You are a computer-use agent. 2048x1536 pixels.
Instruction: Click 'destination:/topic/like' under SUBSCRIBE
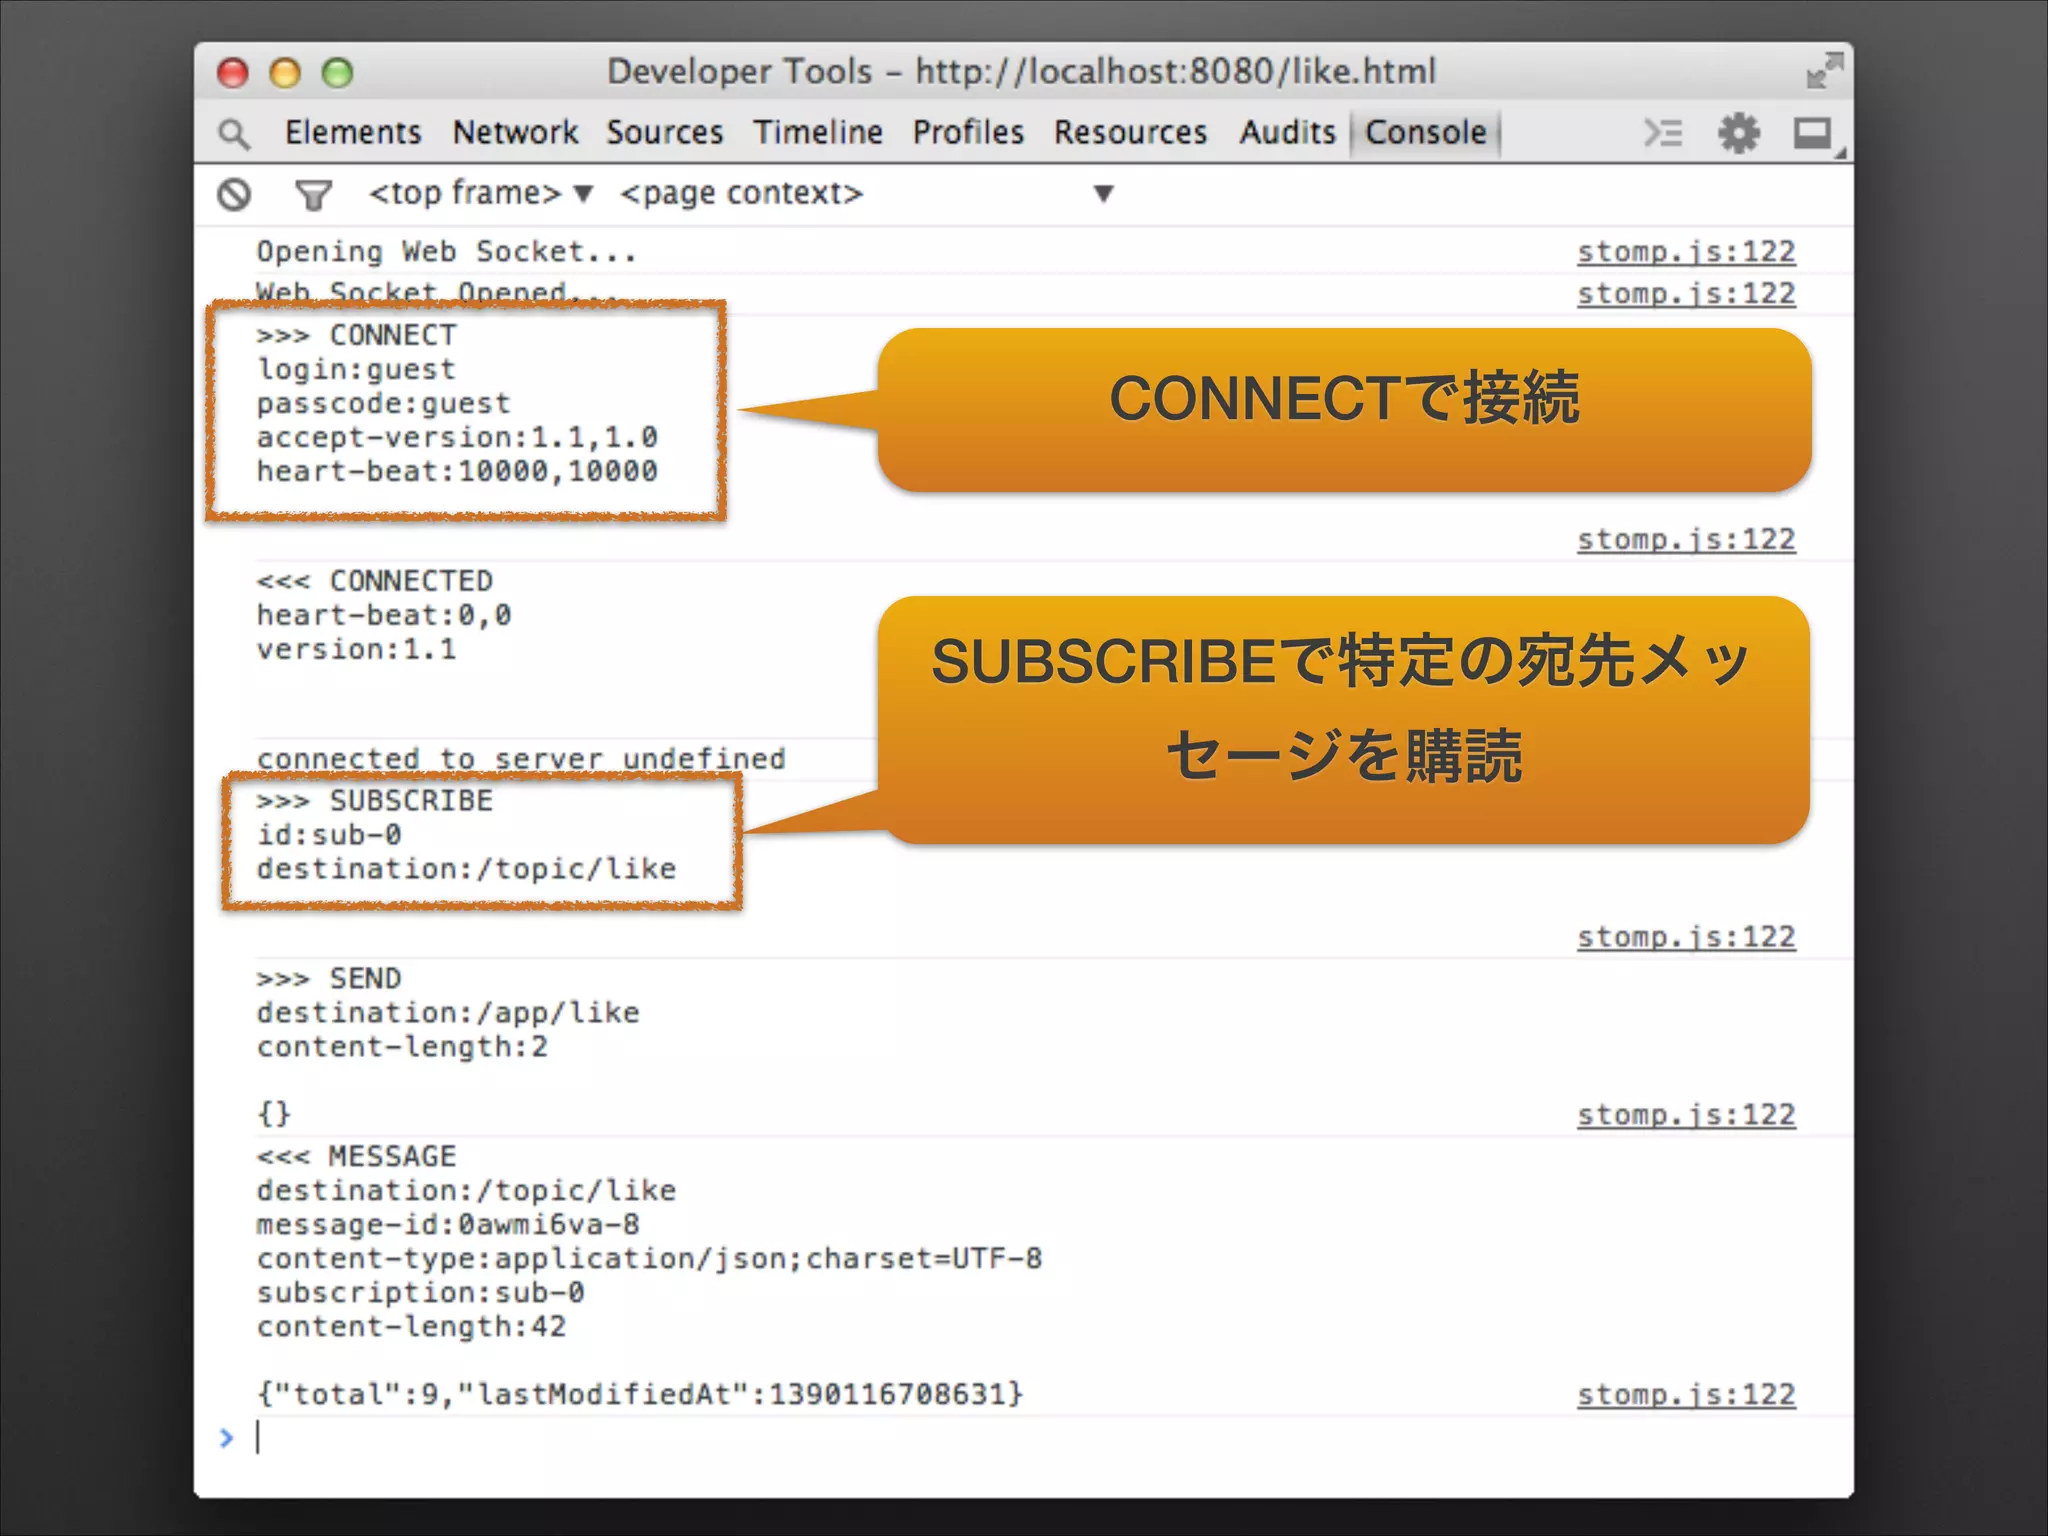(x=466, y=869)
